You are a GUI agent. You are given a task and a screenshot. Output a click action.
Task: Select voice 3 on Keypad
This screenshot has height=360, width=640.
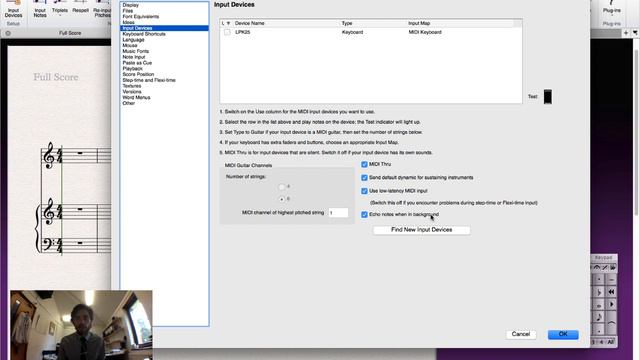point(593,342)
